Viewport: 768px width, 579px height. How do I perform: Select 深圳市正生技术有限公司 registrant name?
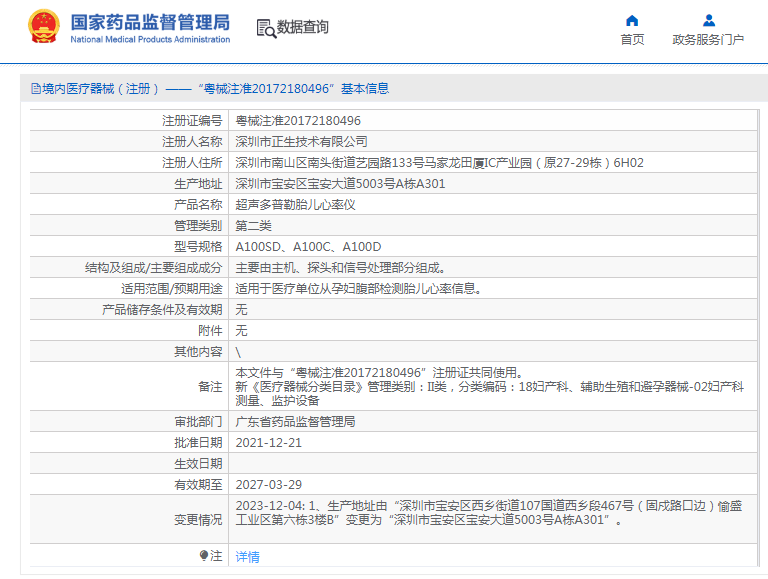click(x=301, y=142)
